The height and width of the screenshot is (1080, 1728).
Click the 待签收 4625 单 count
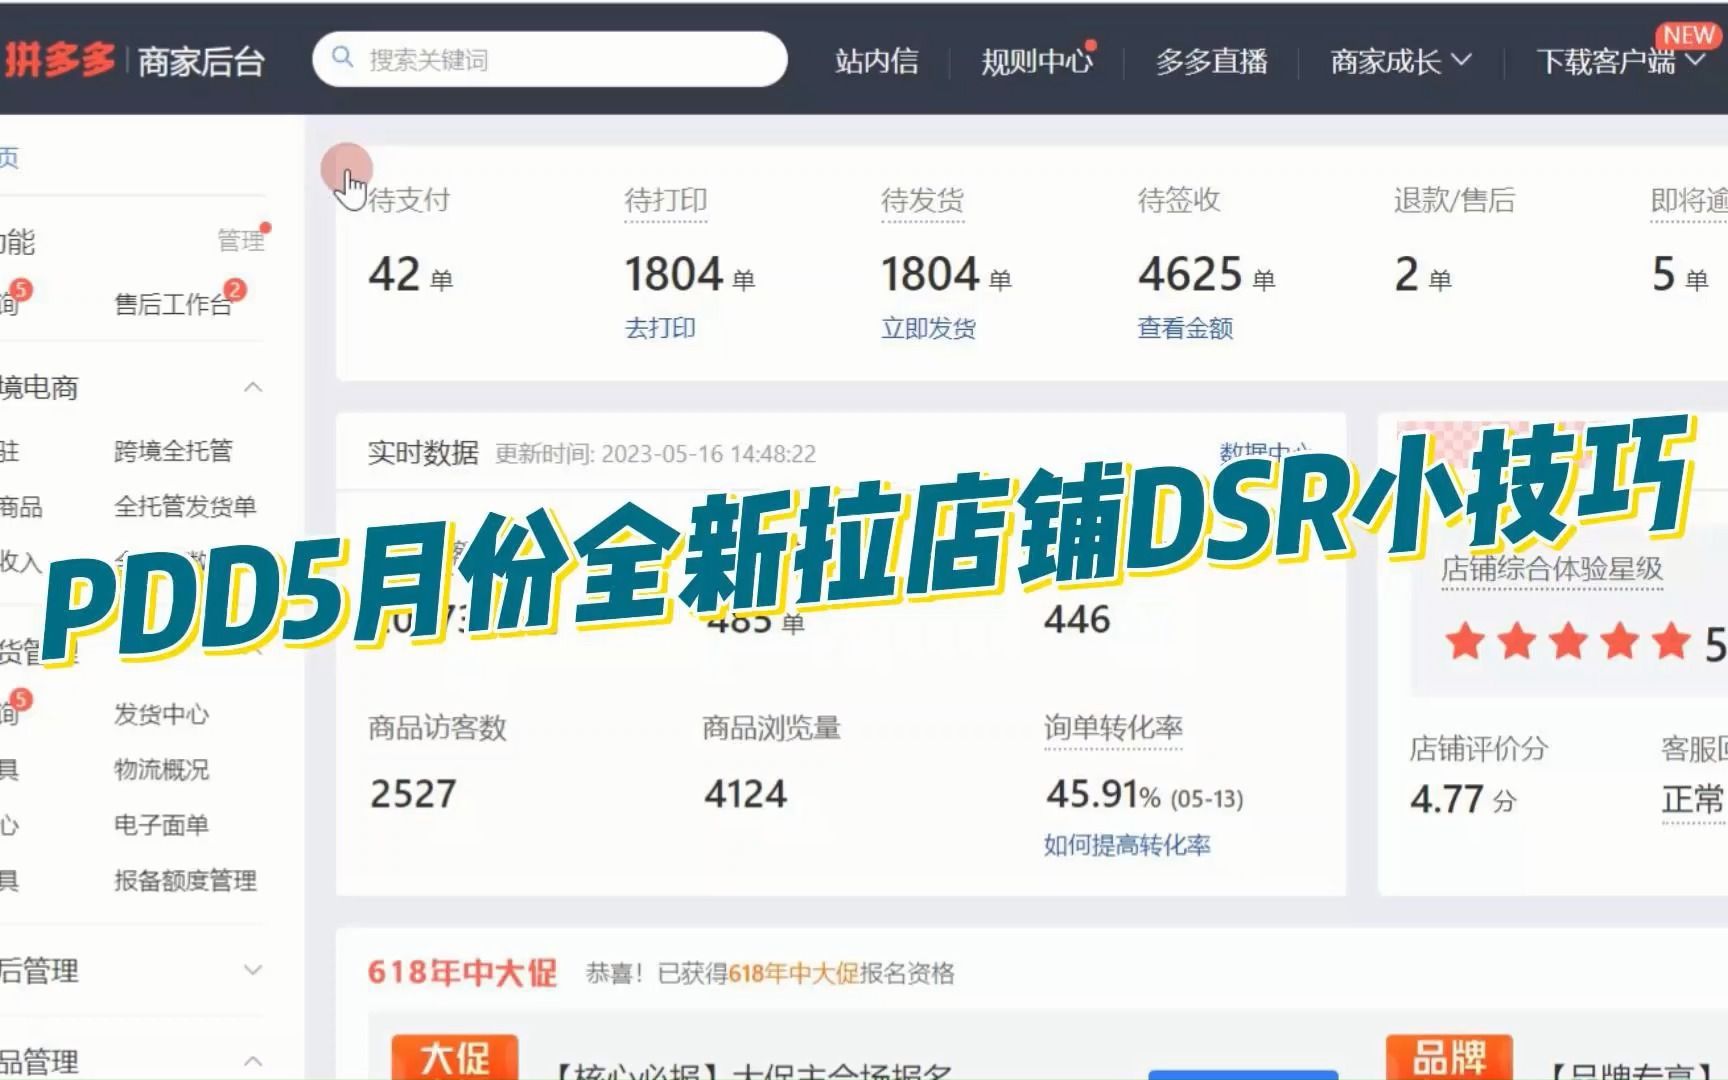(x=1206, y=274)
